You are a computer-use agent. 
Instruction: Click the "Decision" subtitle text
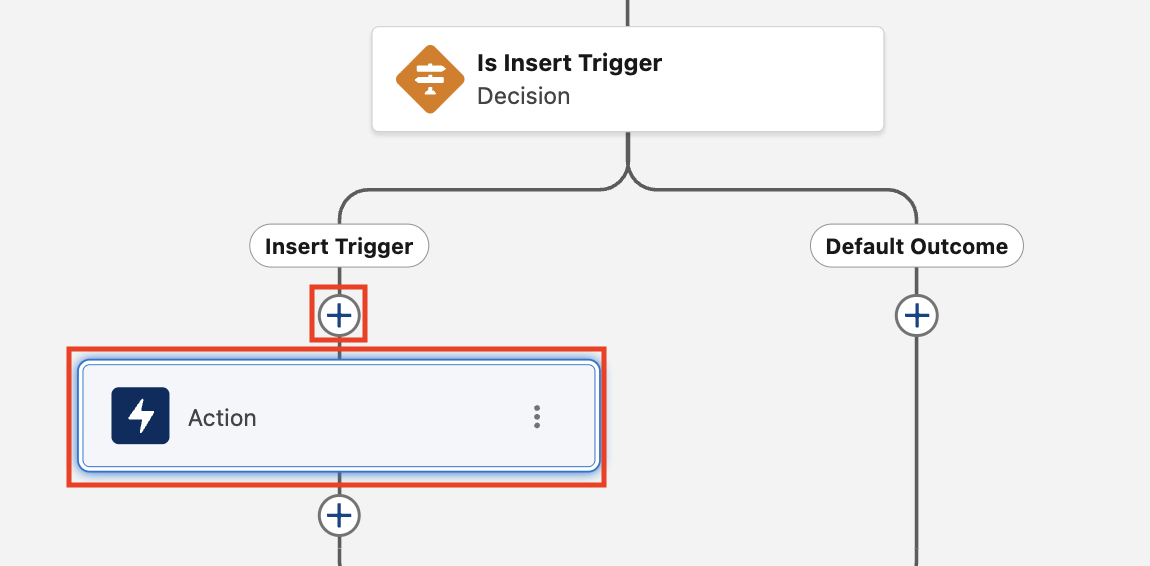523,96
